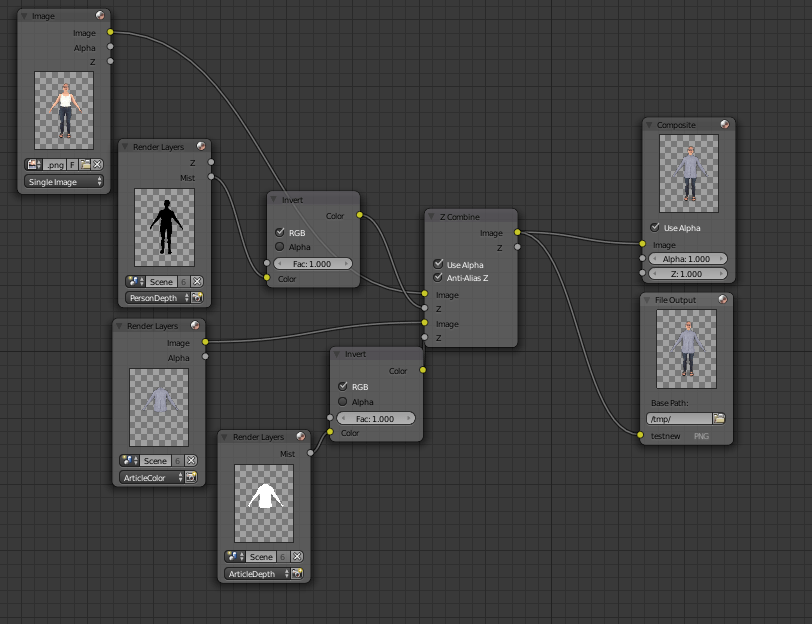812x624 pixels.
Task: Open the Scene dropdown in the ArticleDepth node
Action: [x=257, y=556]
